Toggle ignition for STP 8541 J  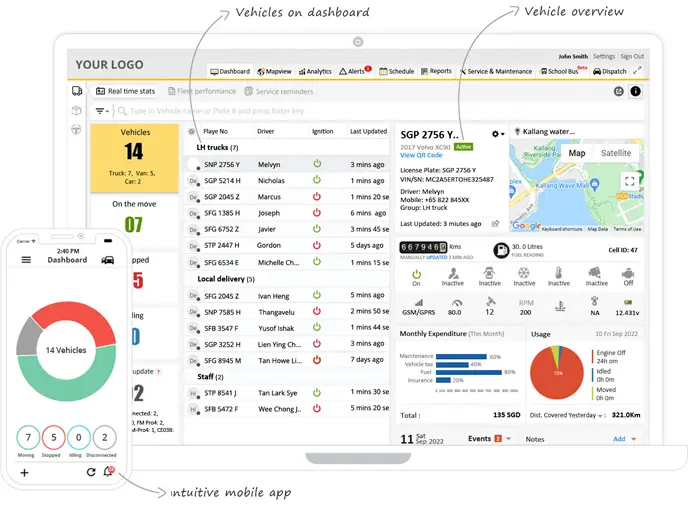pos(316,392)
